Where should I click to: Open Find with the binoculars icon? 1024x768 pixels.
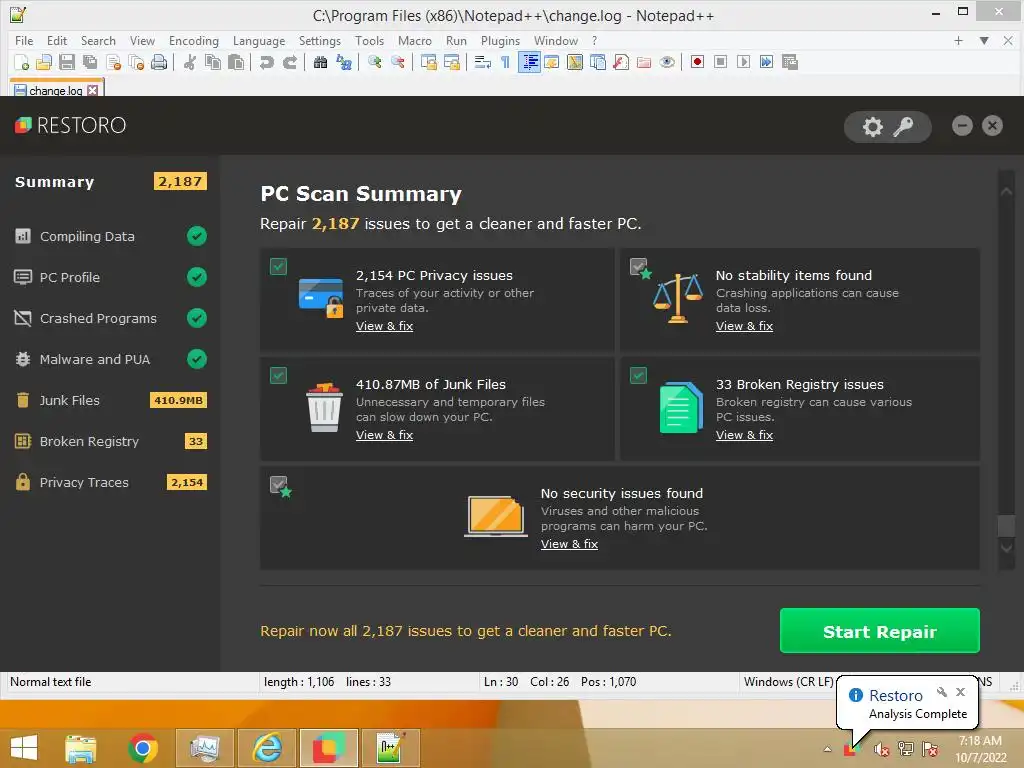click(x=320, y=62)
